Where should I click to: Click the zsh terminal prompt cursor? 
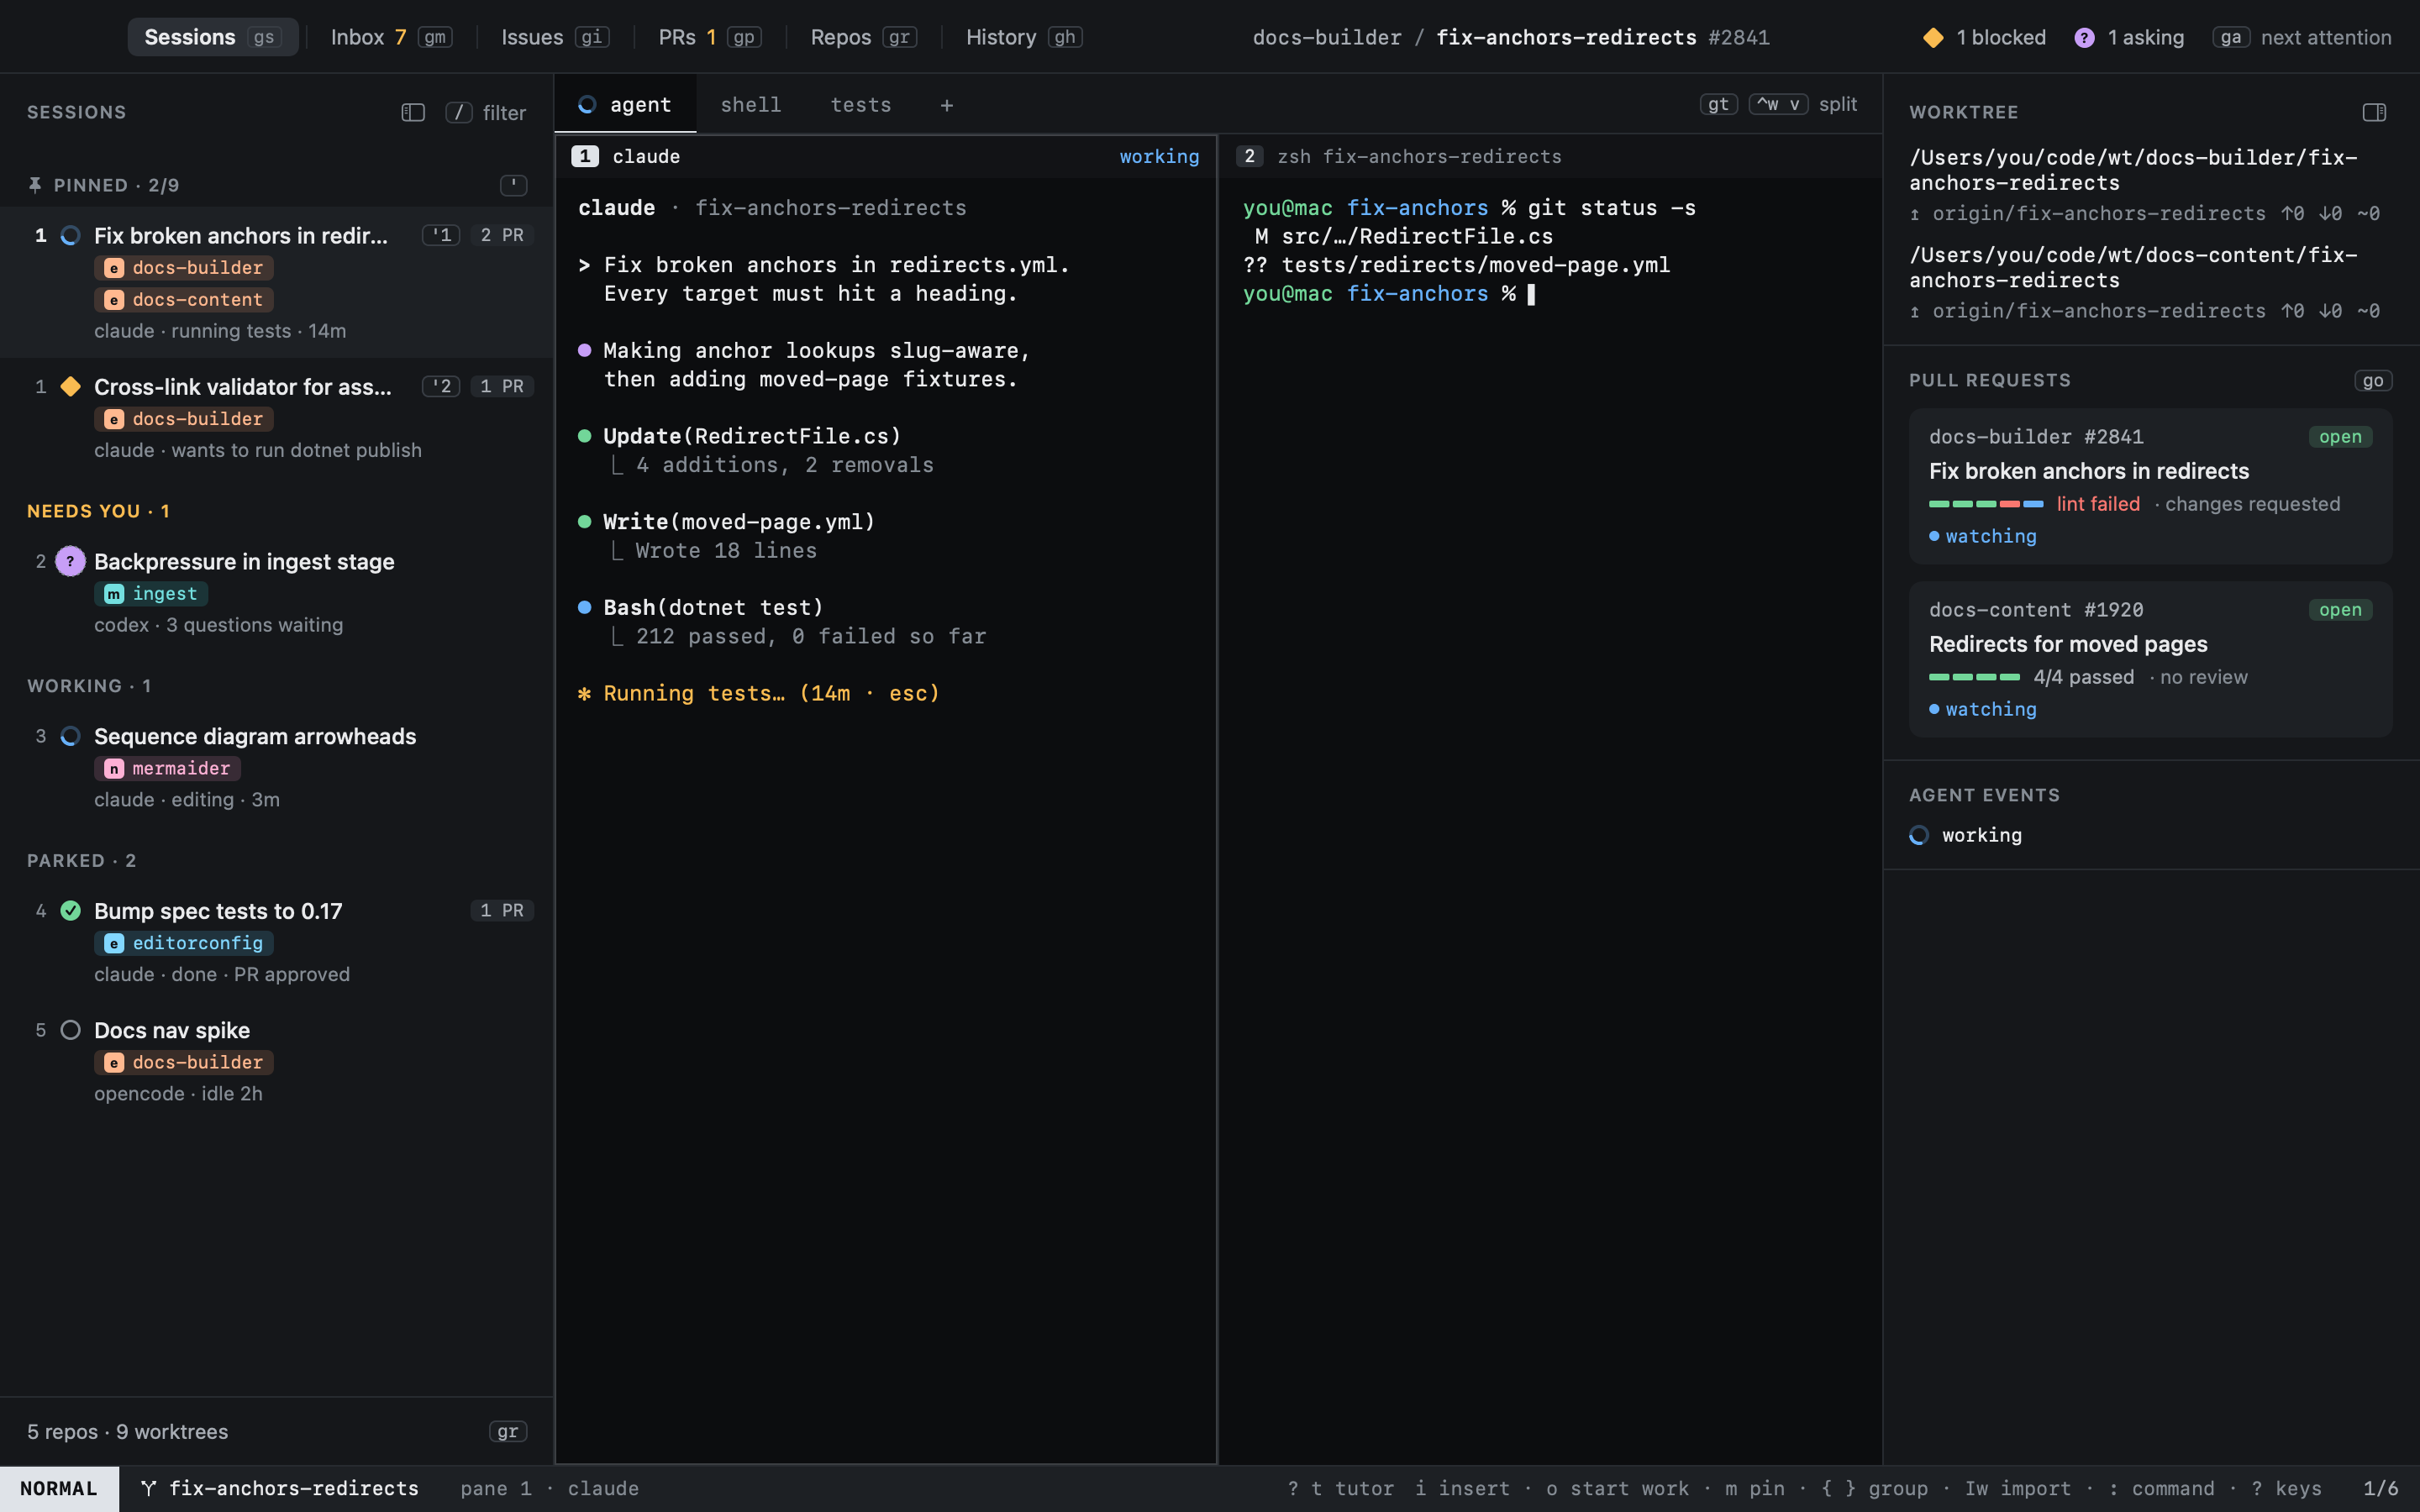click(x=1531, y=294)
